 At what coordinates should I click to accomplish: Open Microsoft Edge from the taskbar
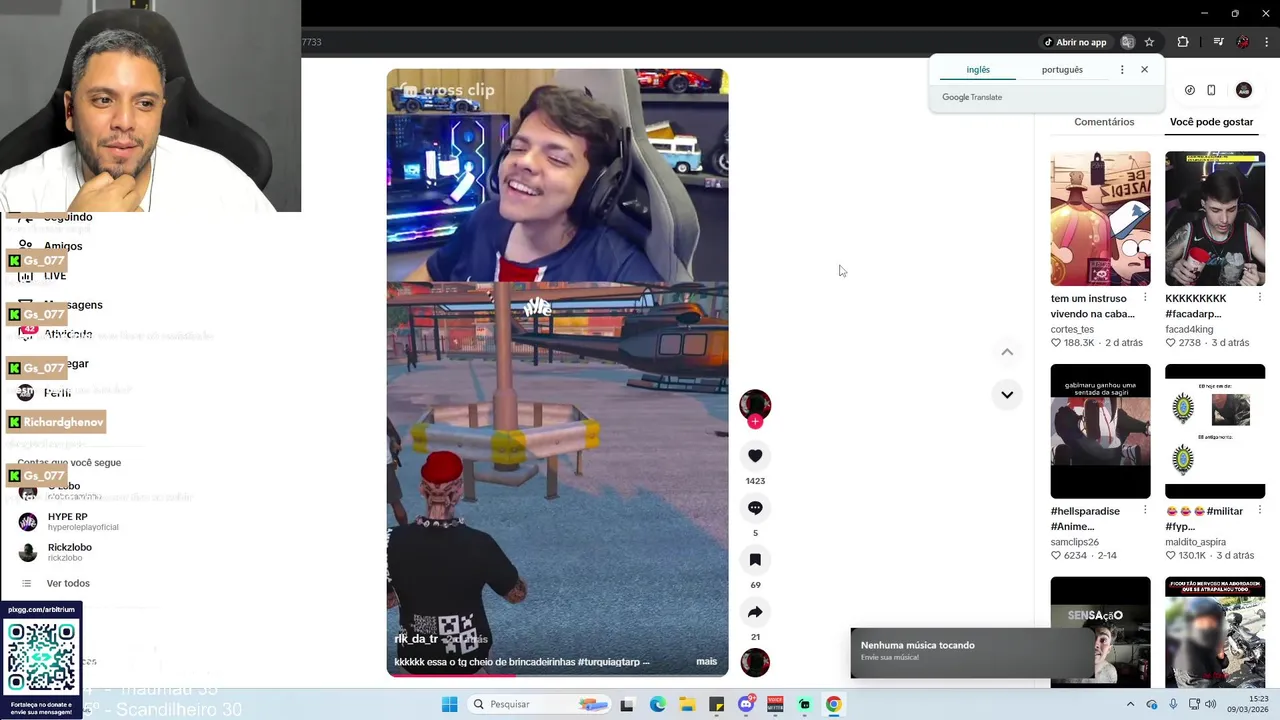coord(657,704)
